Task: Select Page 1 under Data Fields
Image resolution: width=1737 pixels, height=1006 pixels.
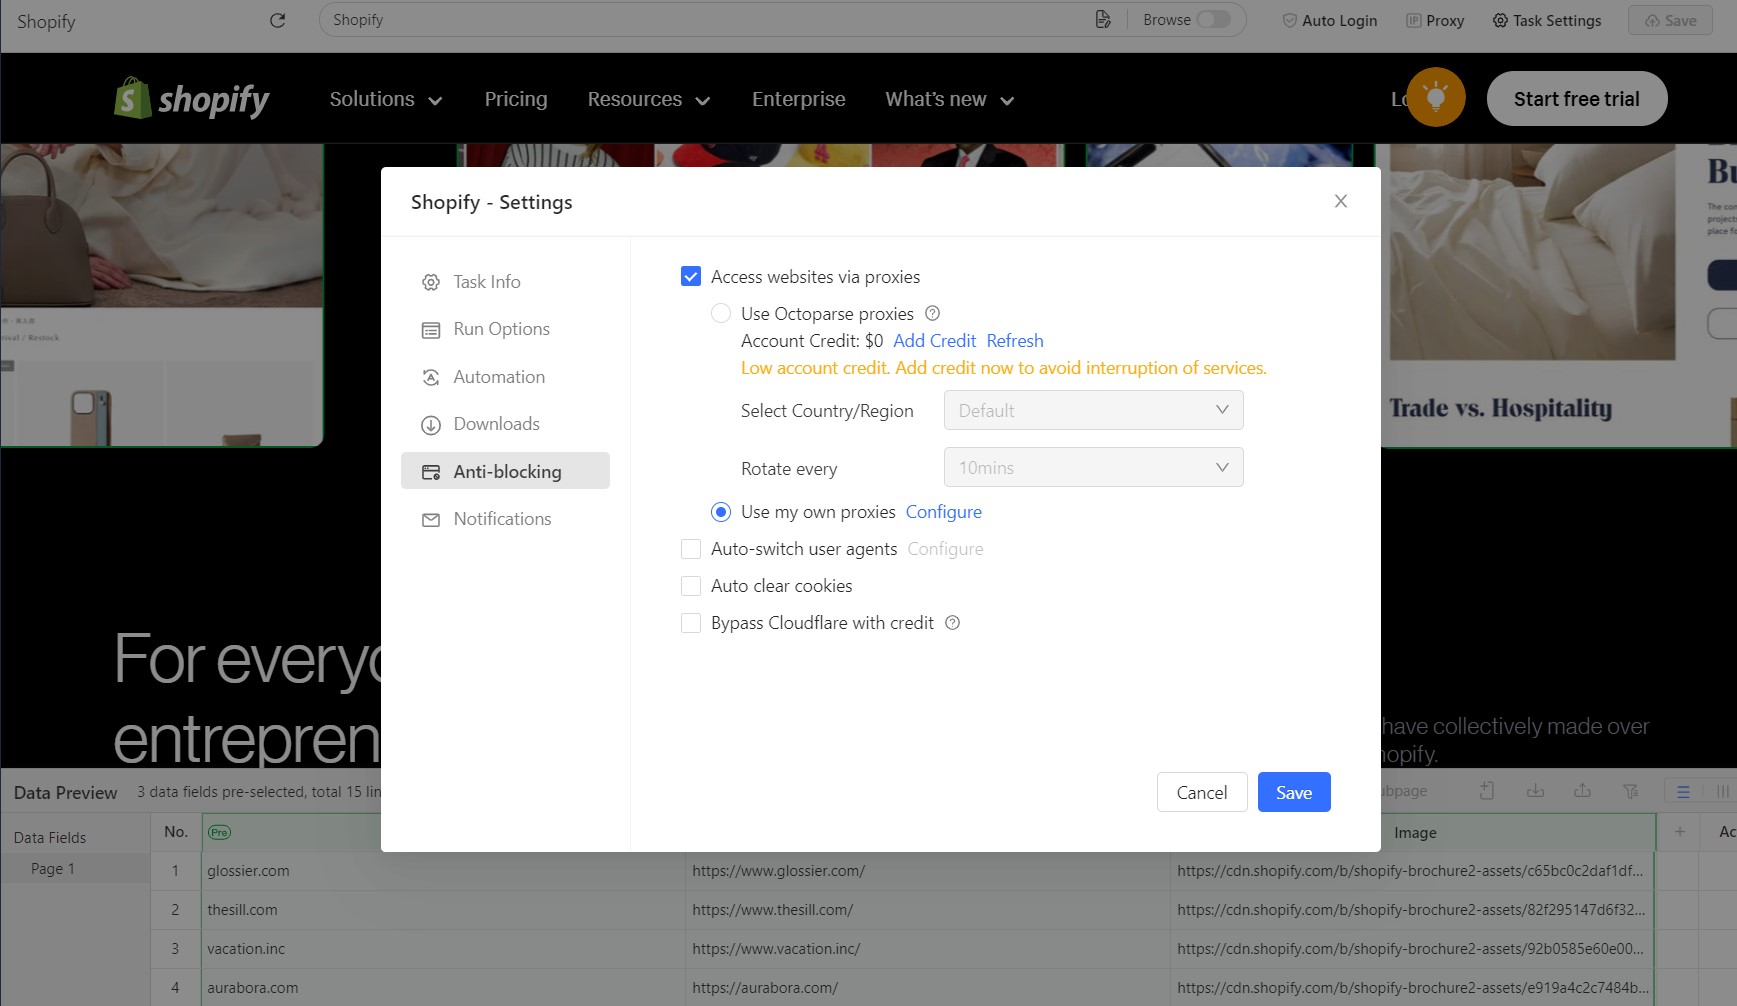Action: [x=75, y=869]
